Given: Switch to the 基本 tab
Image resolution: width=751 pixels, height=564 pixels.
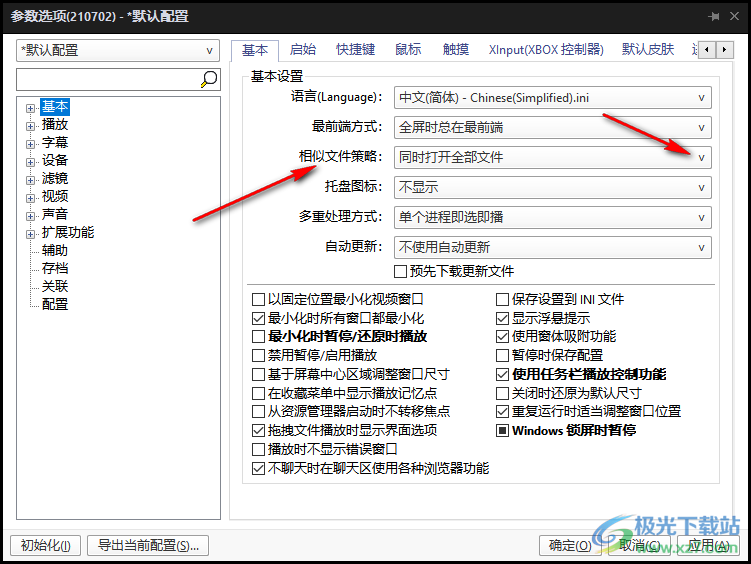Looking at the screenshot, I should pos(255,50).
